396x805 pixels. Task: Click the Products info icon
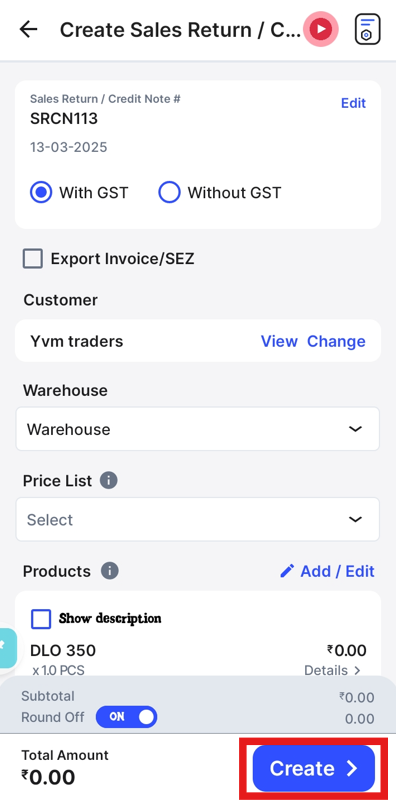(109, 571)
